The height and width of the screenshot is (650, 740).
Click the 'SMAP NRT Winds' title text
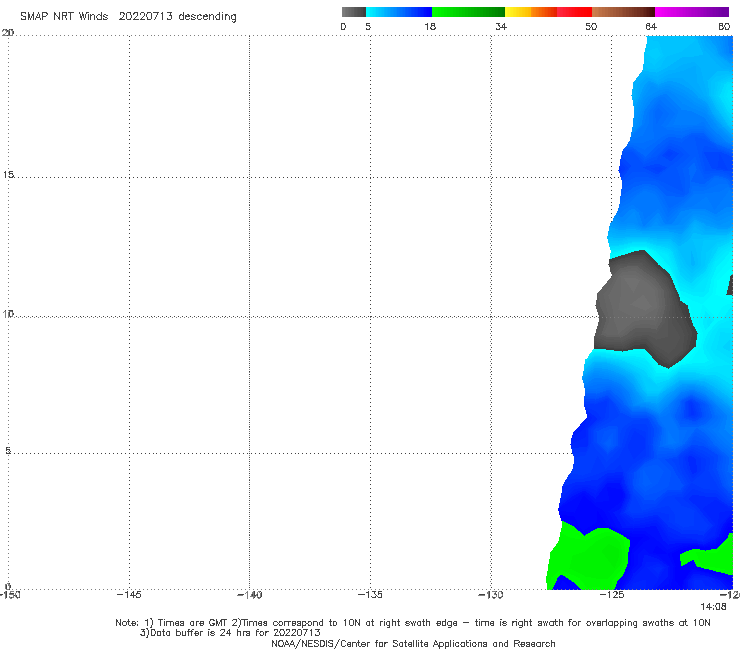[x=64, y=16]
